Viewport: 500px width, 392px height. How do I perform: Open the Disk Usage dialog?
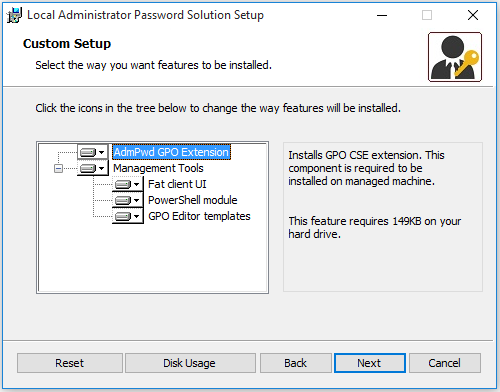coord(190,363)
